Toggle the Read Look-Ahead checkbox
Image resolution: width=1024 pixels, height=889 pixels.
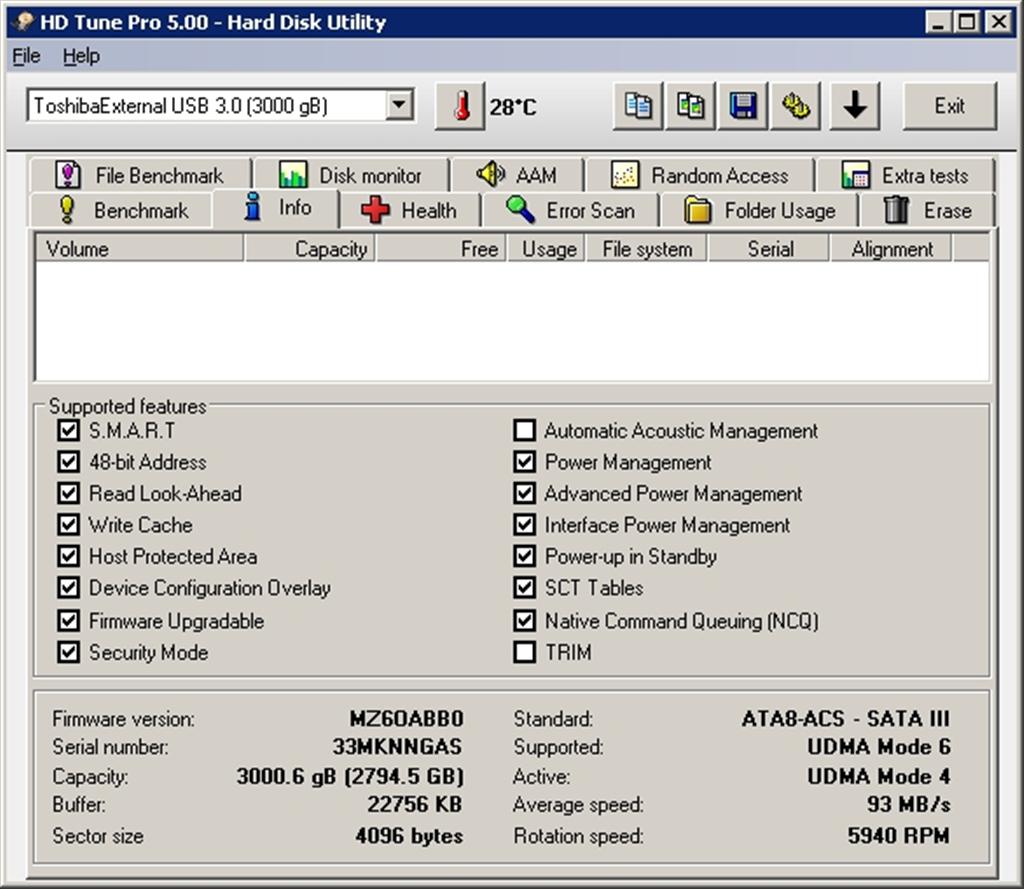(69, 493)
